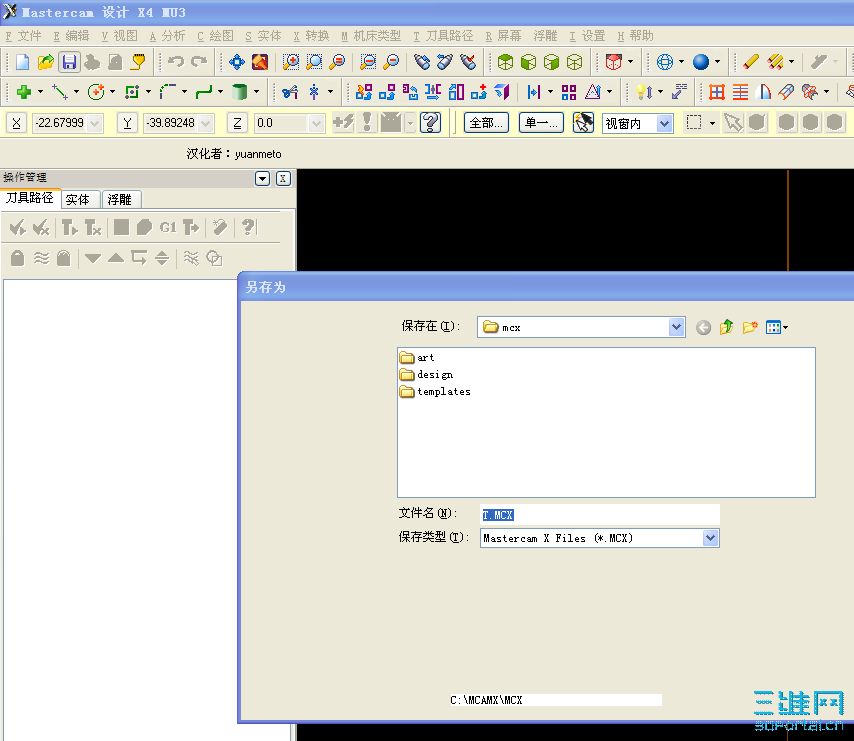Click the Go back arrow in Save As dialog
Viewport: 854px width, 741px height.
[x=703, y=327]
